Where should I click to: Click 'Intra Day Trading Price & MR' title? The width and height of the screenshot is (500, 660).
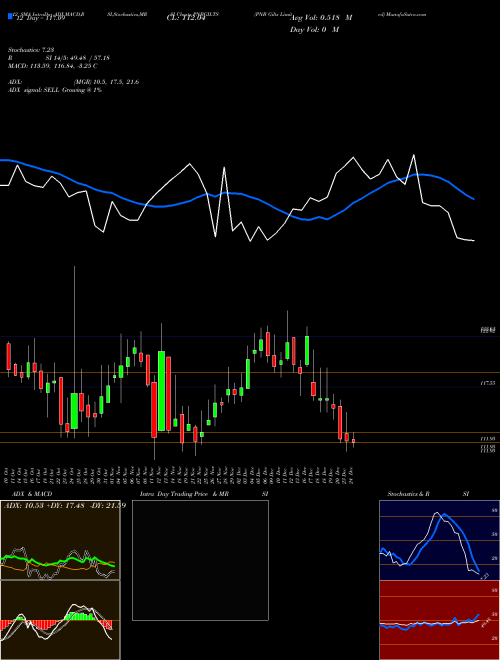click(x=184, y=494)
